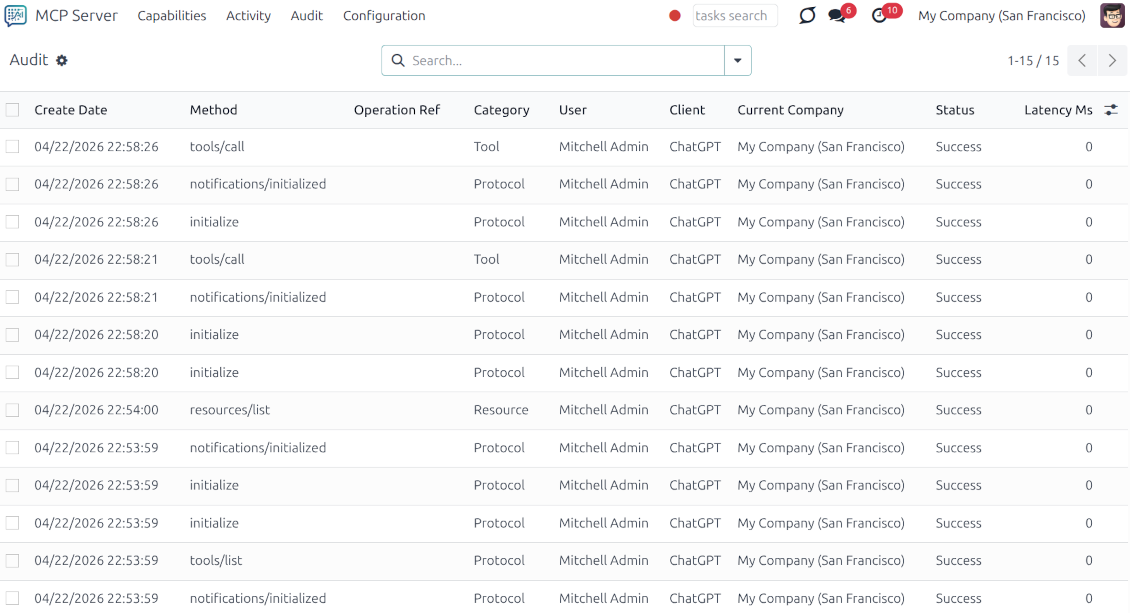
Task: Expand the search filters dropdown arrow
Action: 738,60
